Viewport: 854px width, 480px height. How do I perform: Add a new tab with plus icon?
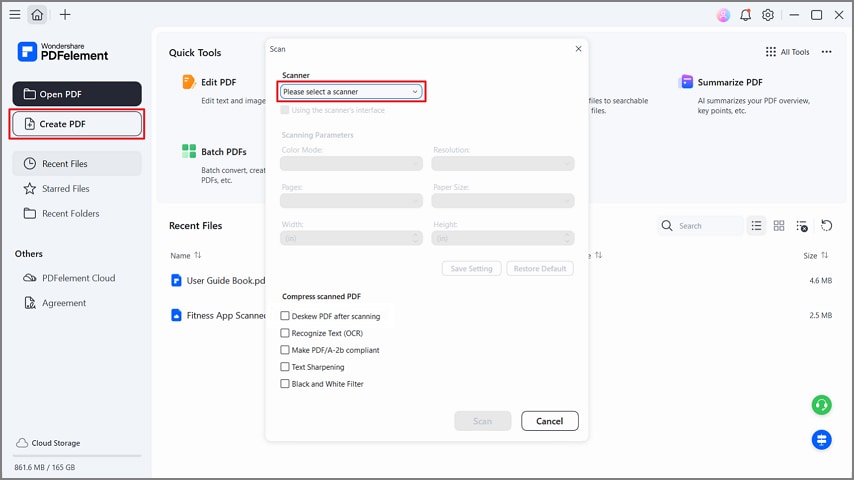65,15
